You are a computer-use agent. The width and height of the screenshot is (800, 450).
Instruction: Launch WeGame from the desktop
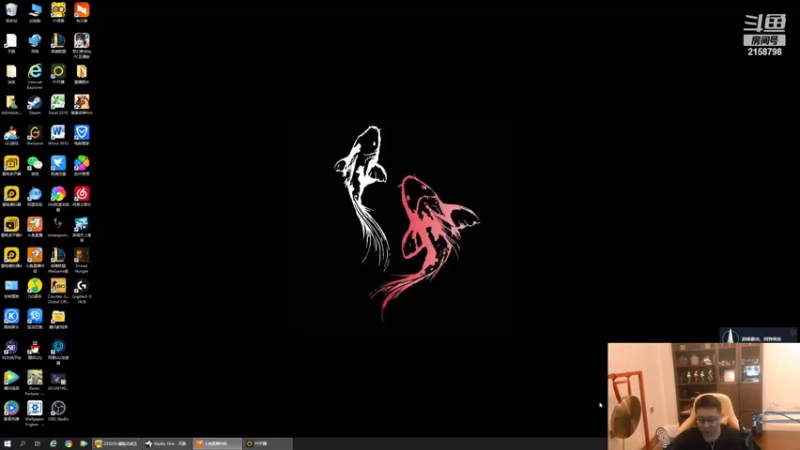coord(35,135)
